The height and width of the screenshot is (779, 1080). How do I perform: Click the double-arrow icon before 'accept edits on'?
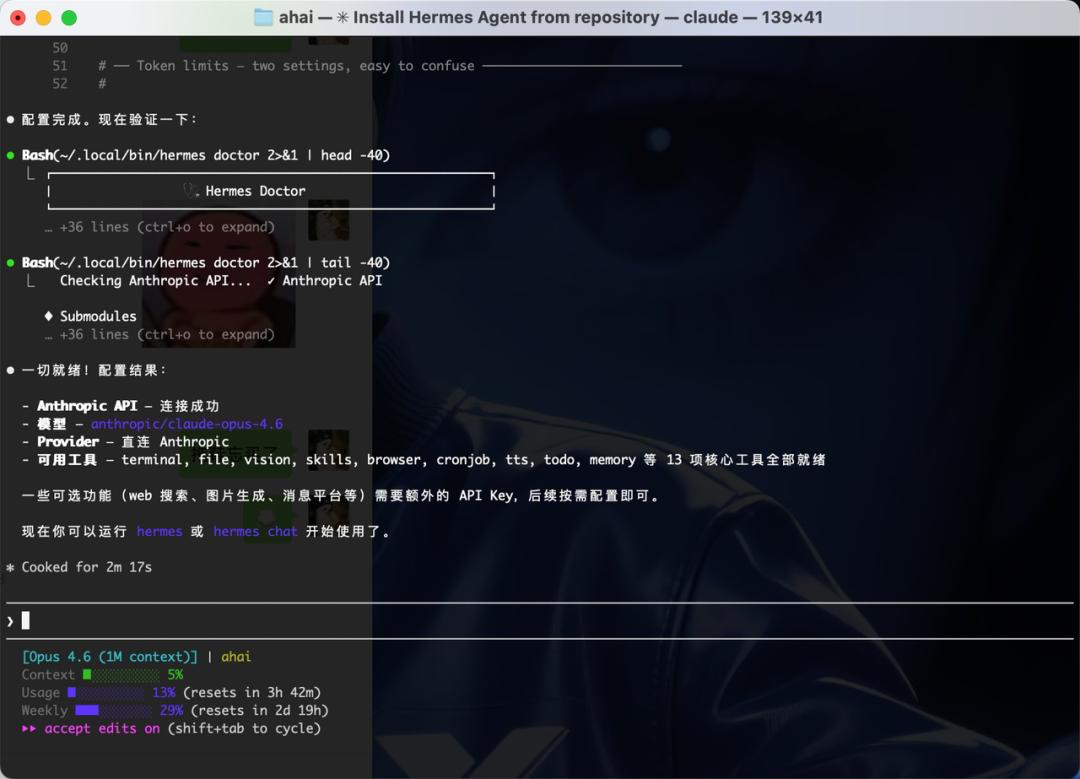[x=29, y=728]
